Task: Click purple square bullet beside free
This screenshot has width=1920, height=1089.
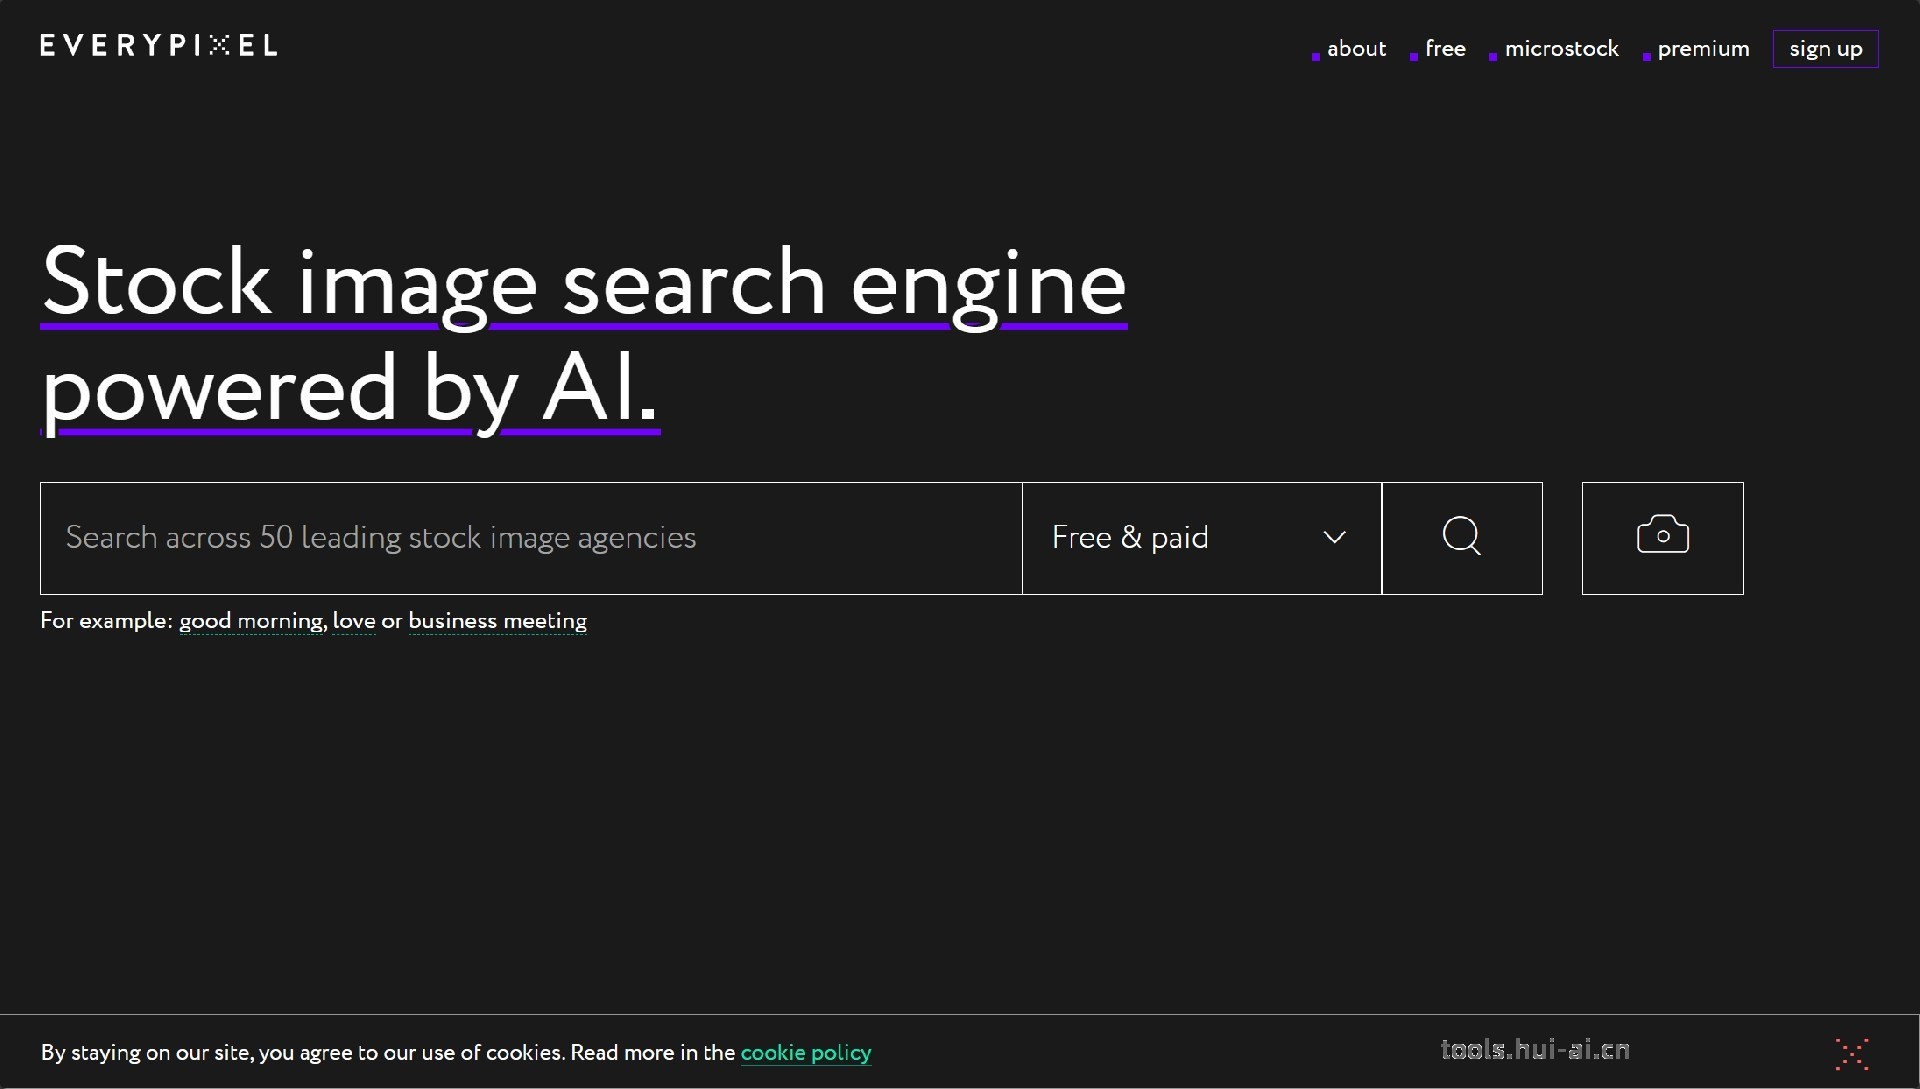Action: (1413, 57)
